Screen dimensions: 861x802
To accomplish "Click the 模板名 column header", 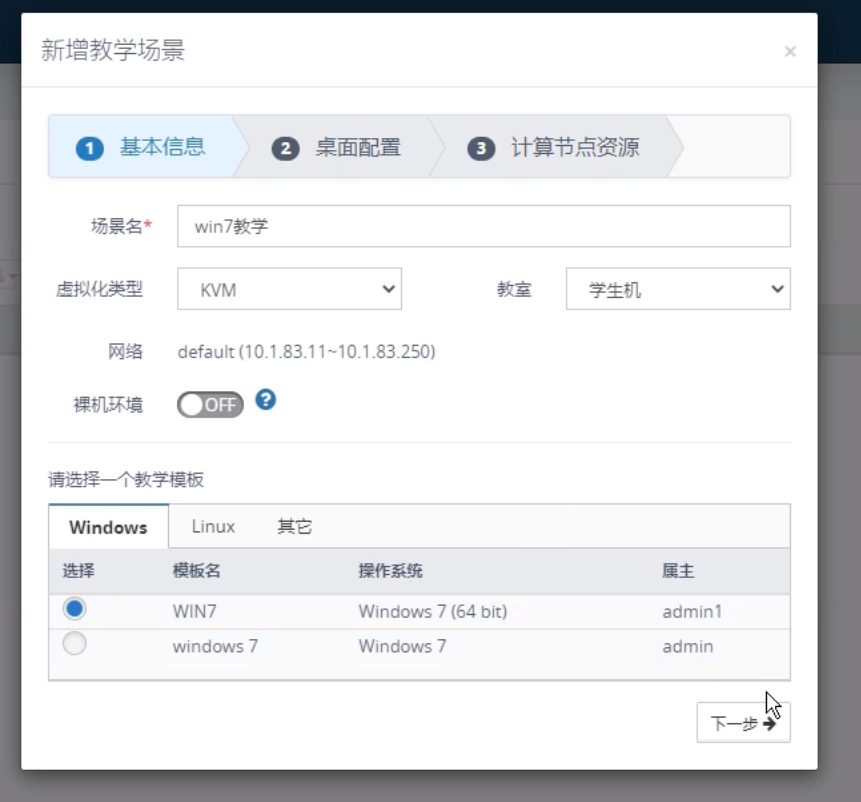I will [x=196, y=571].
